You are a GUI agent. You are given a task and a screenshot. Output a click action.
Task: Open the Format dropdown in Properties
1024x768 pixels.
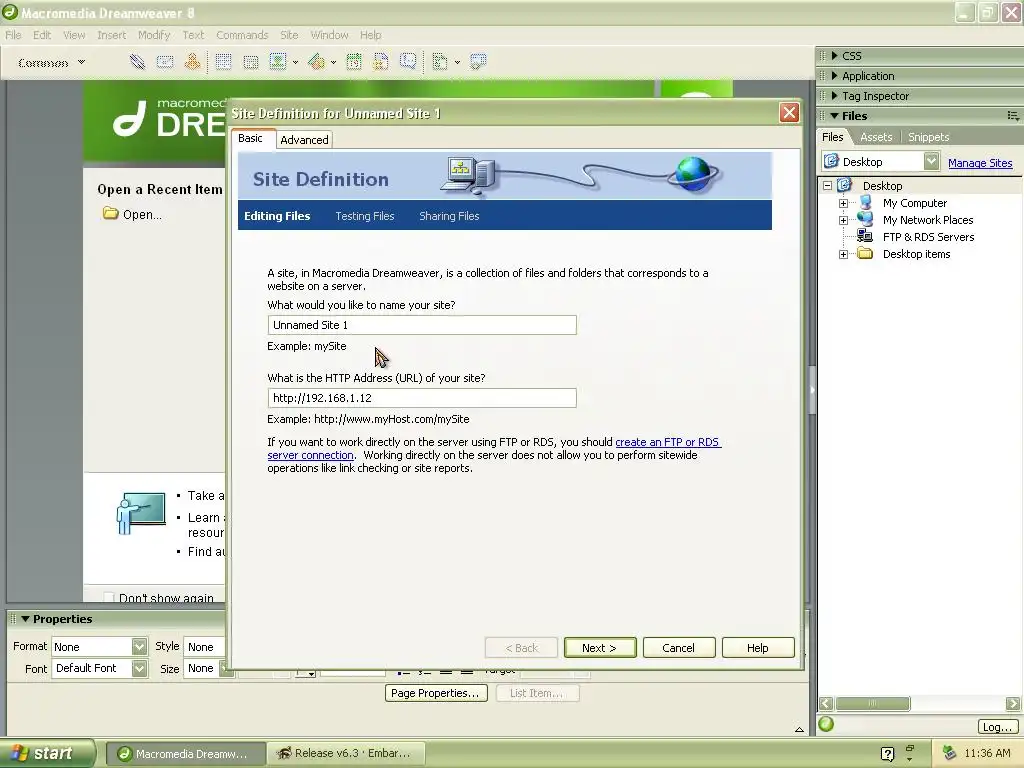[x=139, y=647]
